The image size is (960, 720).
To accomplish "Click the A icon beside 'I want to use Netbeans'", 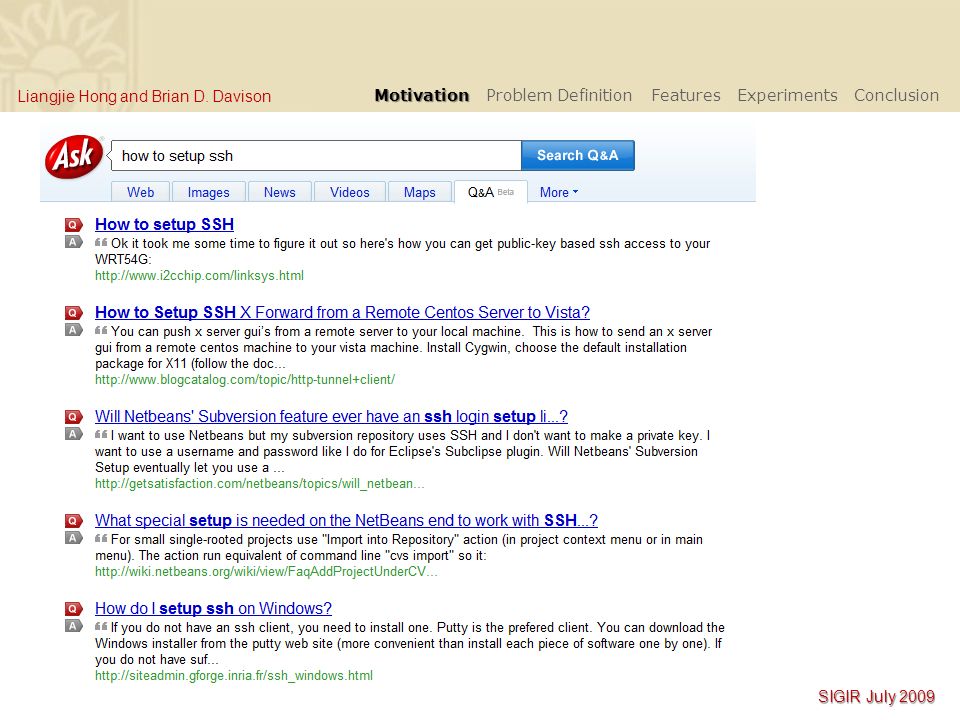I will [x=73, y=434].
